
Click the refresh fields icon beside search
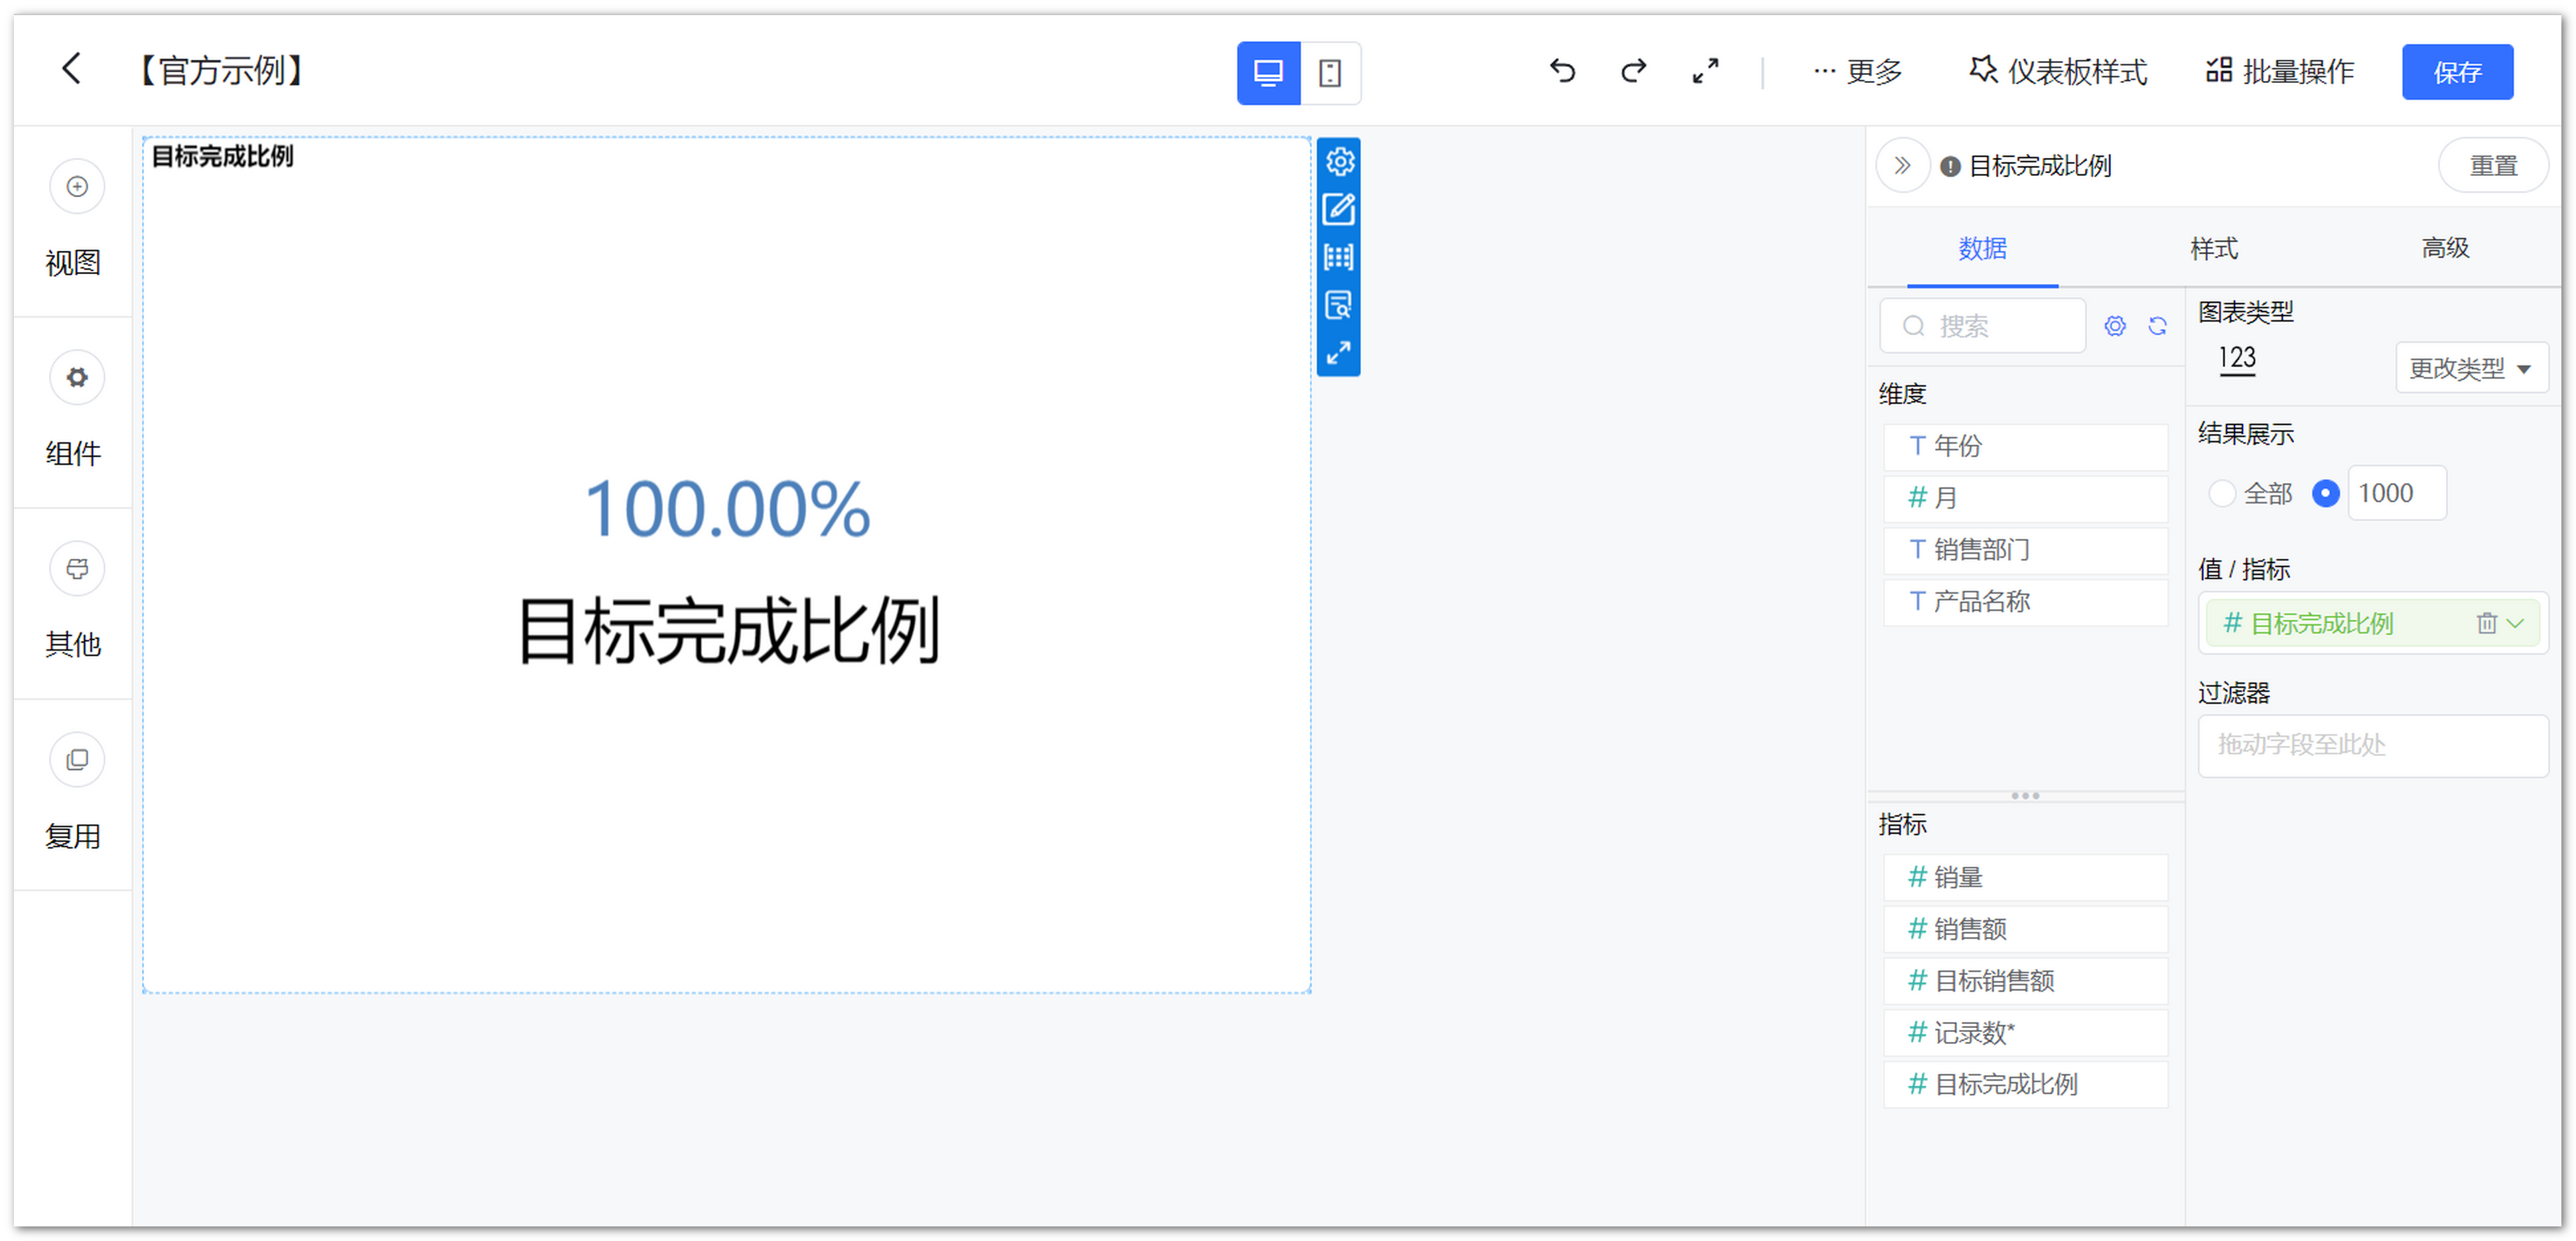pyautogui.click(x=2157, y=326)
